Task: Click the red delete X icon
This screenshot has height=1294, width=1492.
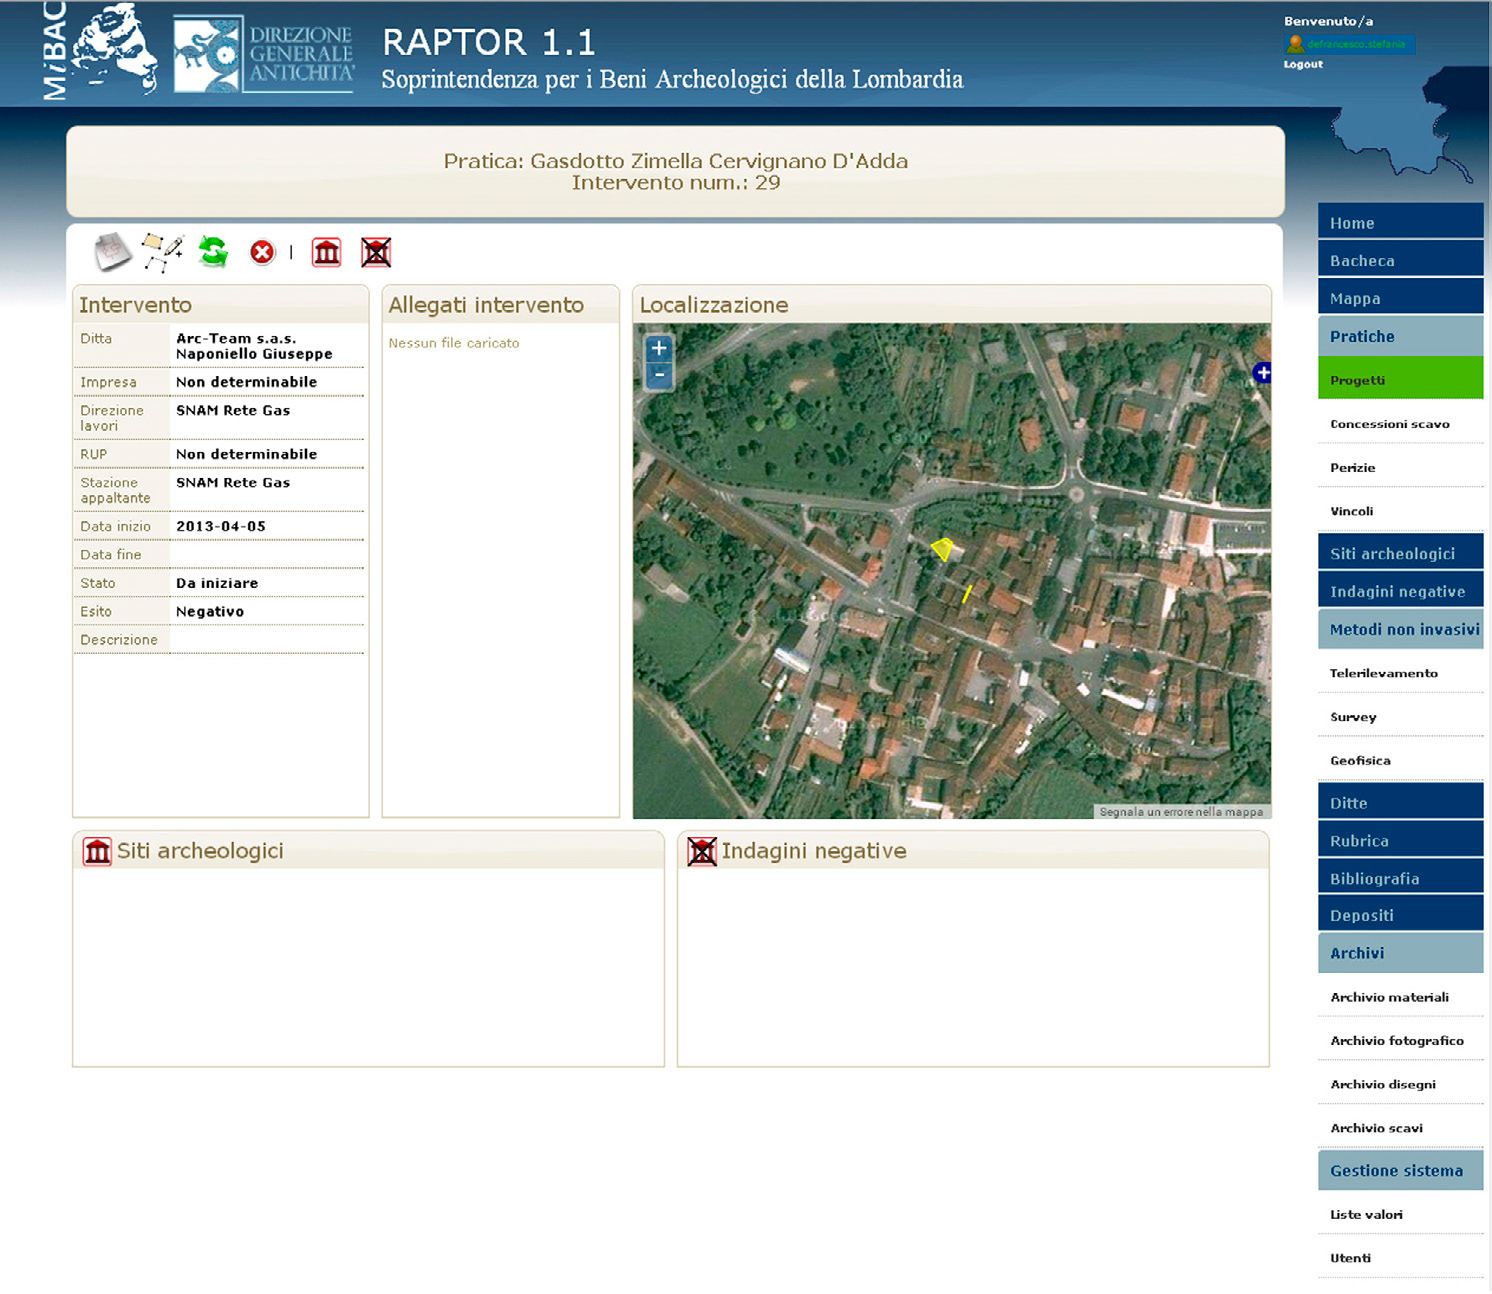Action: [262, 252]
